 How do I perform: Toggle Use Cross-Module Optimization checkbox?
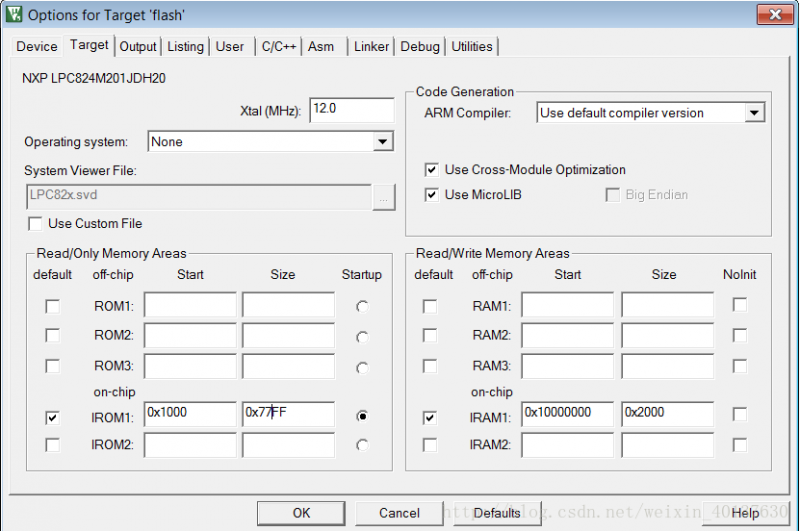(432, 170)
